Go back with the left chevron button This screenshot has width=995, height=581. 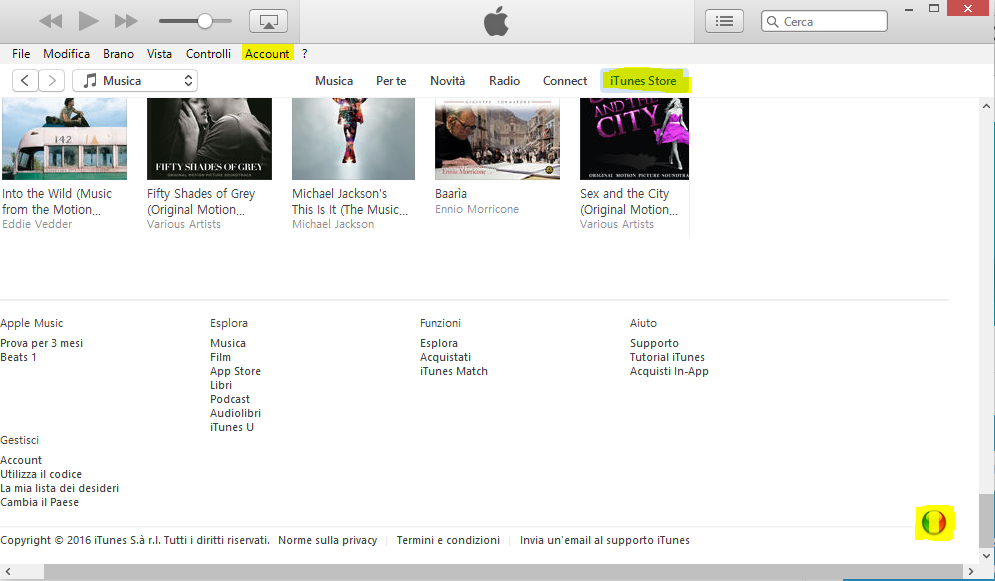(25, 81)
